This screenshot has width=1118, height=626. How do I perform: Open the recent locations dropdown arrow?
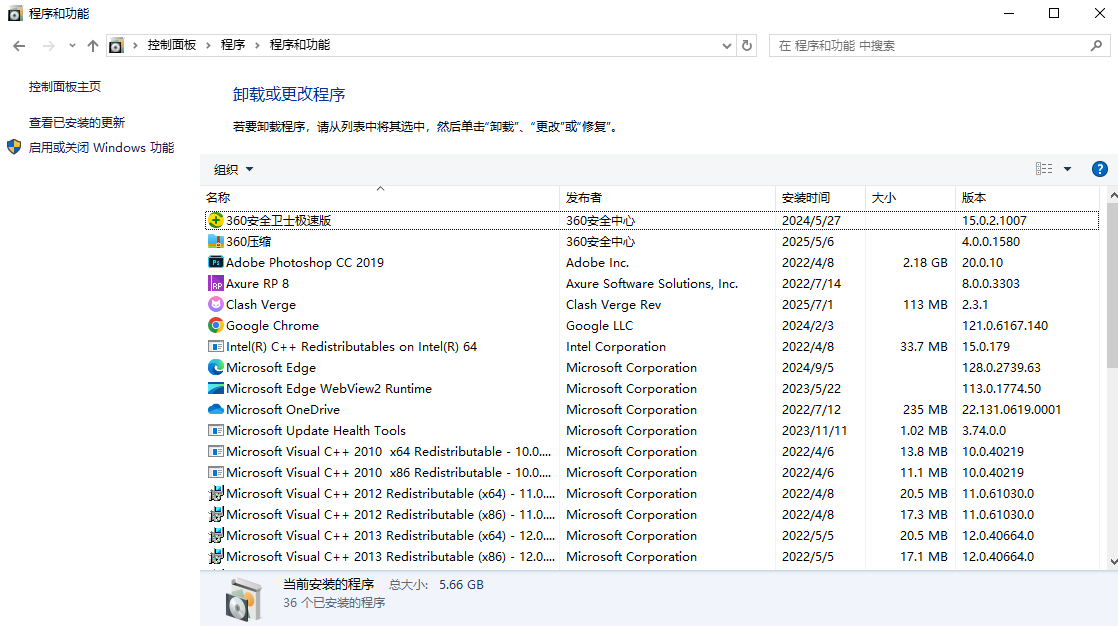[72, 46]
